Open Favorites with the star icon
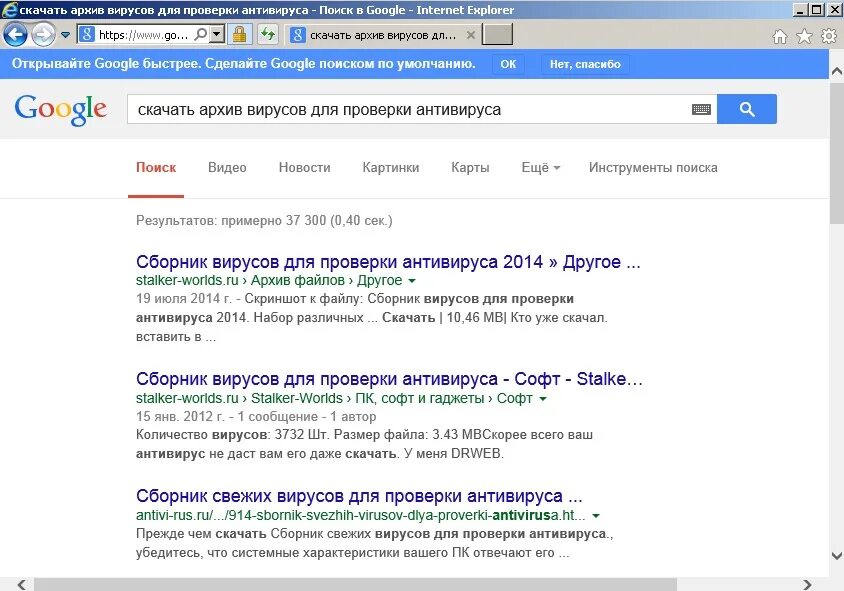 click(x=804, y=36)
